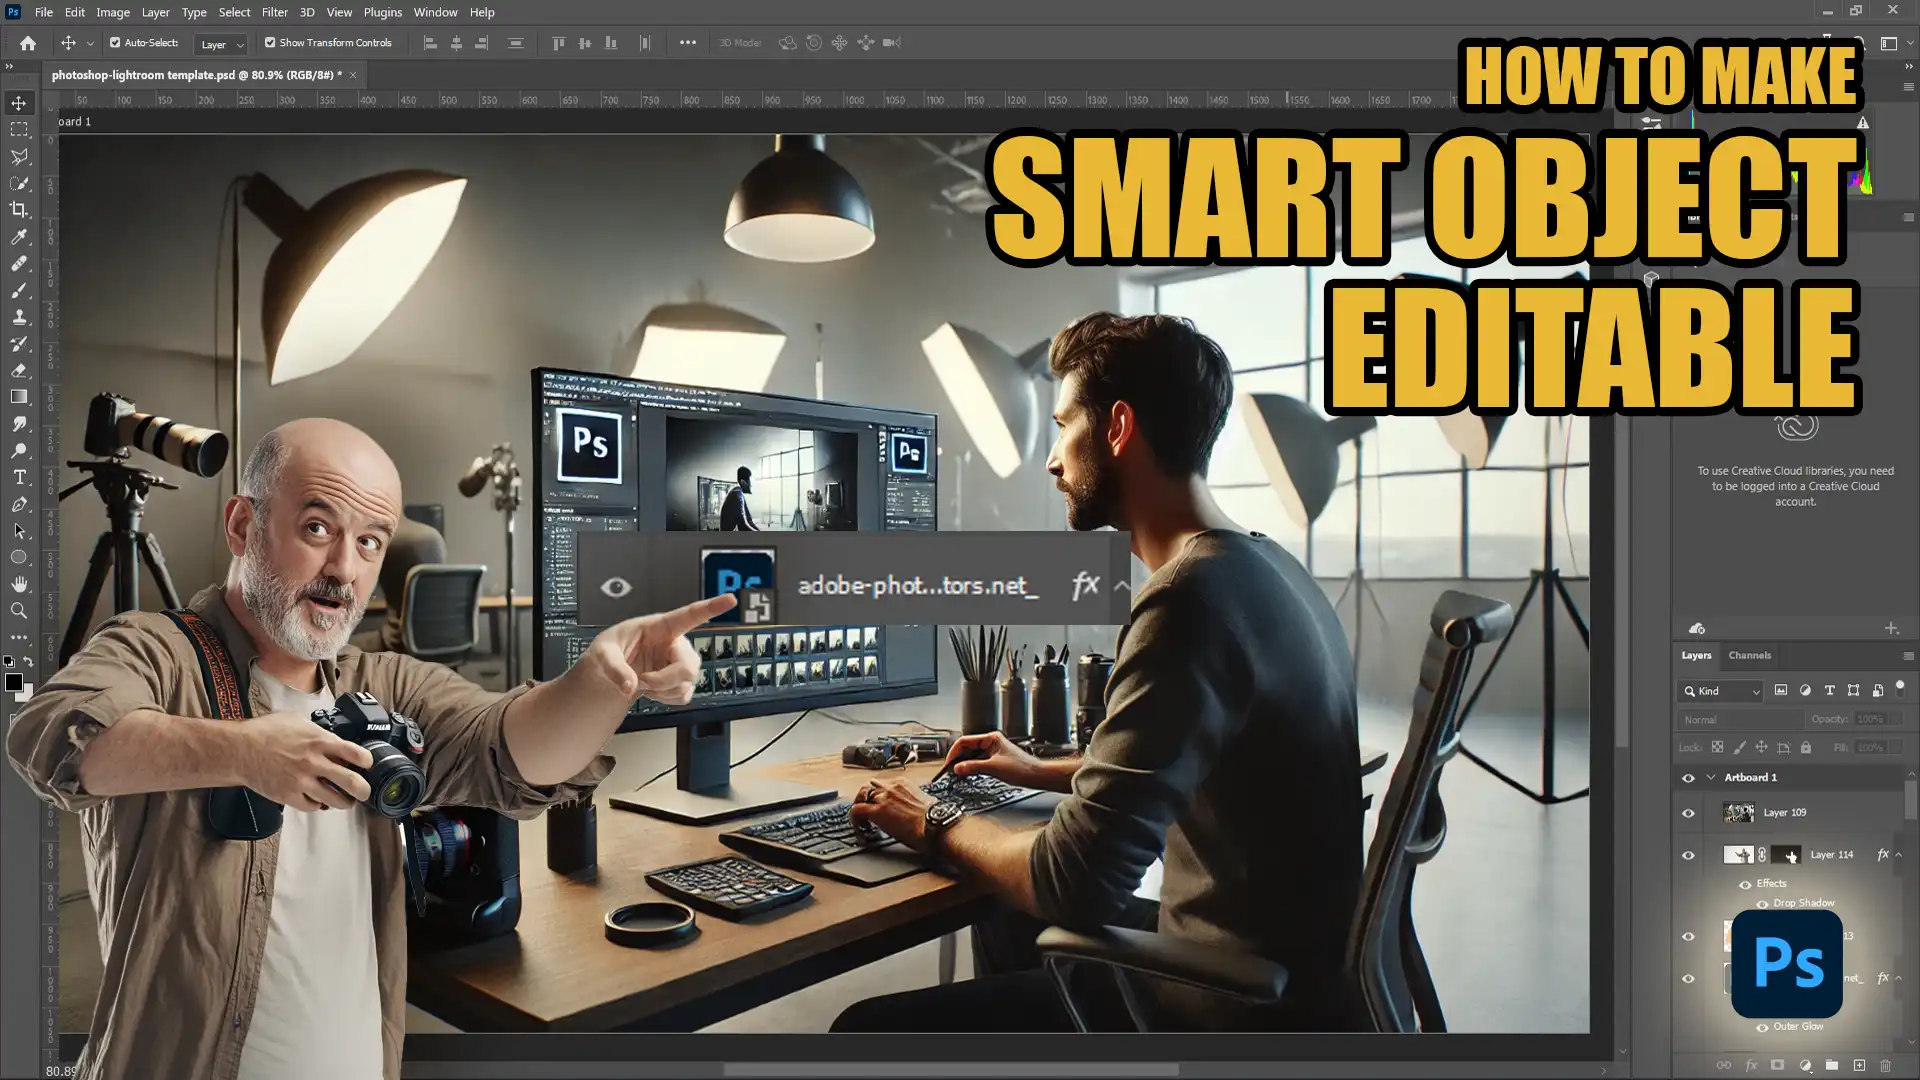Toggle Show Transform Controls checkbox
This screenshot has width=1920, height=1080.
[x=270, y=43]
